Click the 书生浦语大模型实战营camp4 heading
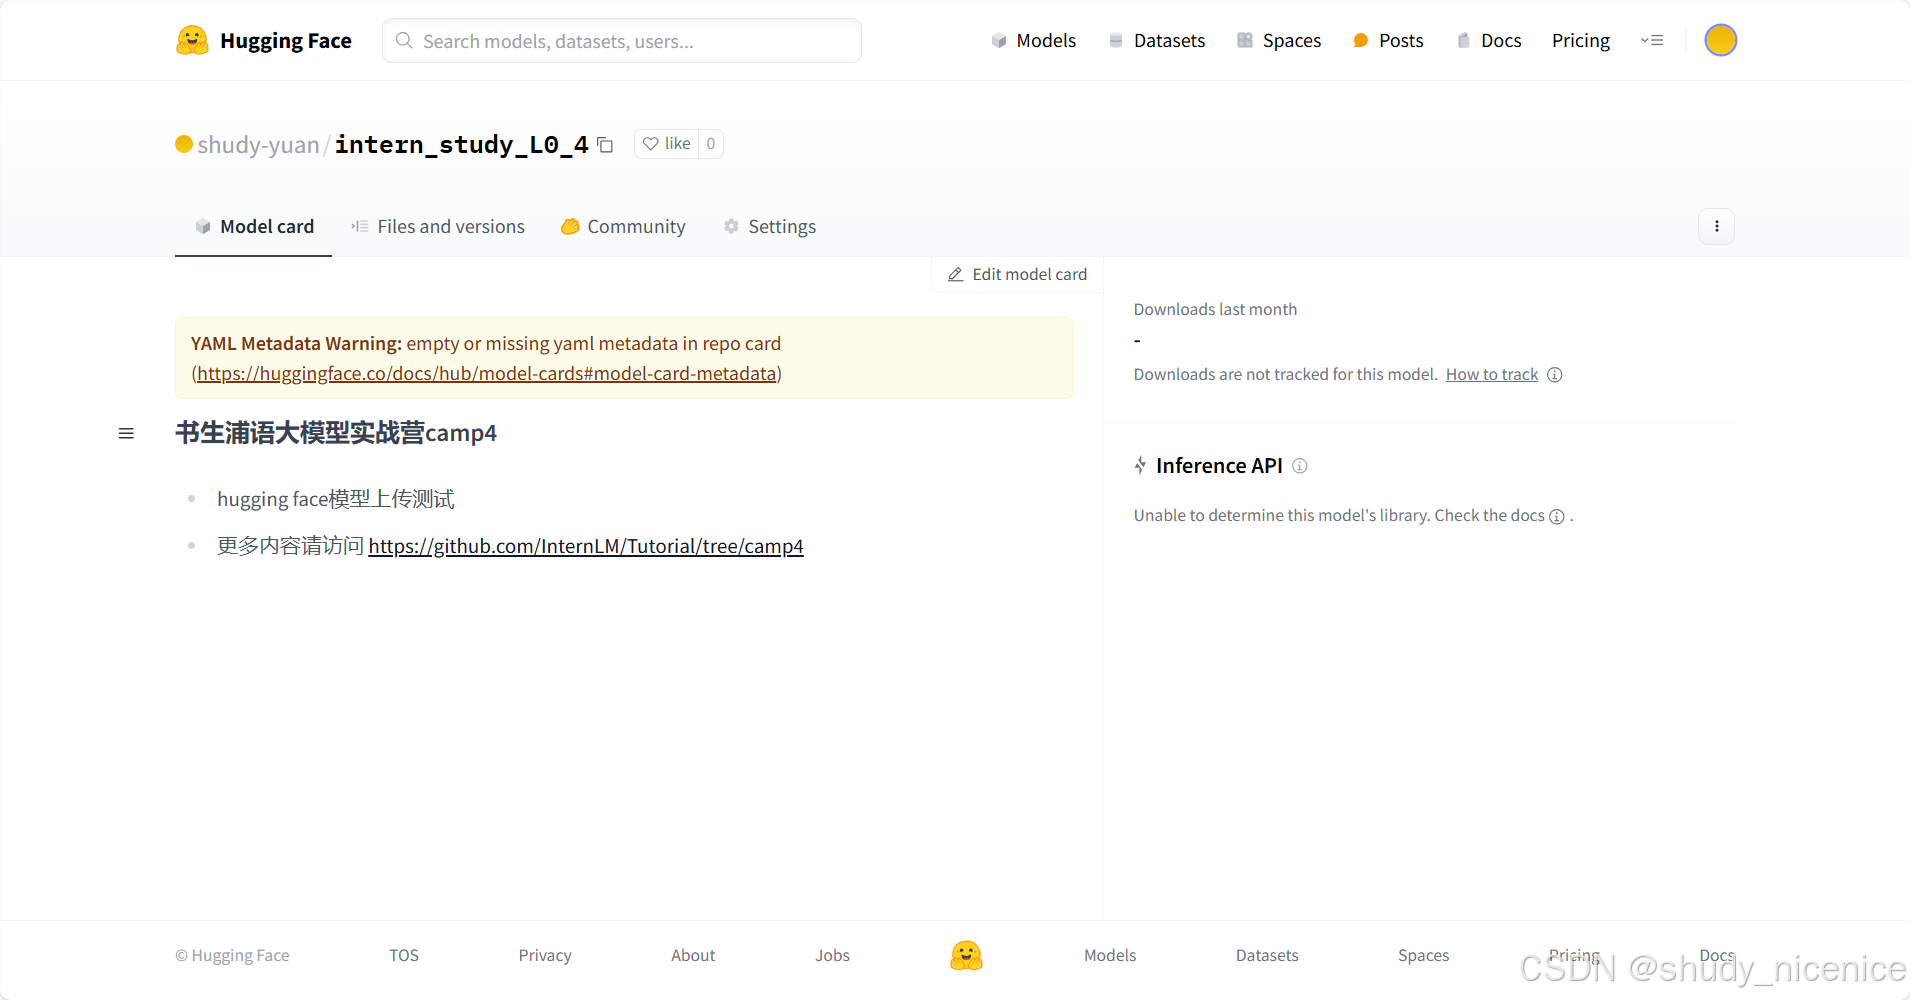This screenshot has height=1000, width=1910. [336, 433]
